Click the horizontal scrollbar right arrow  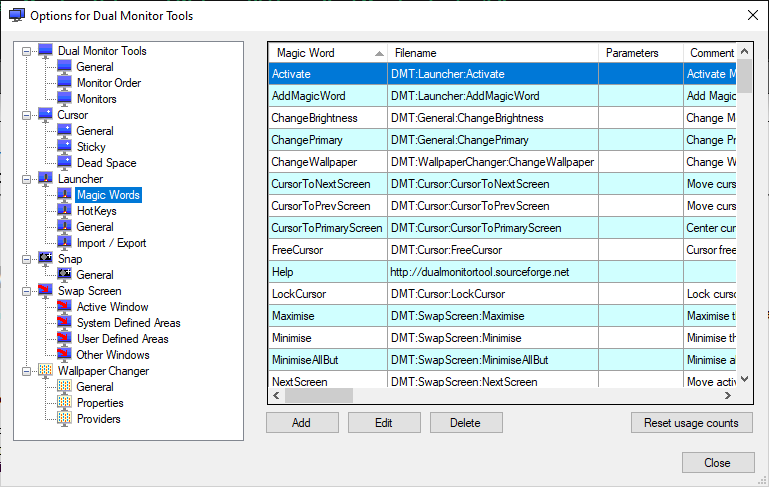[728, 395]
